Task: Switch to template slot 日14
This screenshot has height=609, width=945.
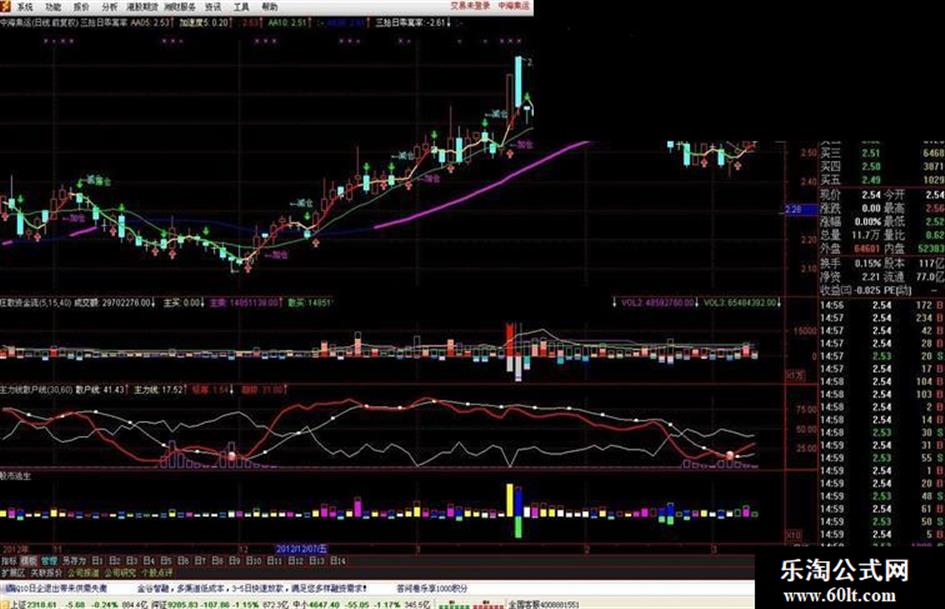Action: pyautogui.click(x=338, y=561)
